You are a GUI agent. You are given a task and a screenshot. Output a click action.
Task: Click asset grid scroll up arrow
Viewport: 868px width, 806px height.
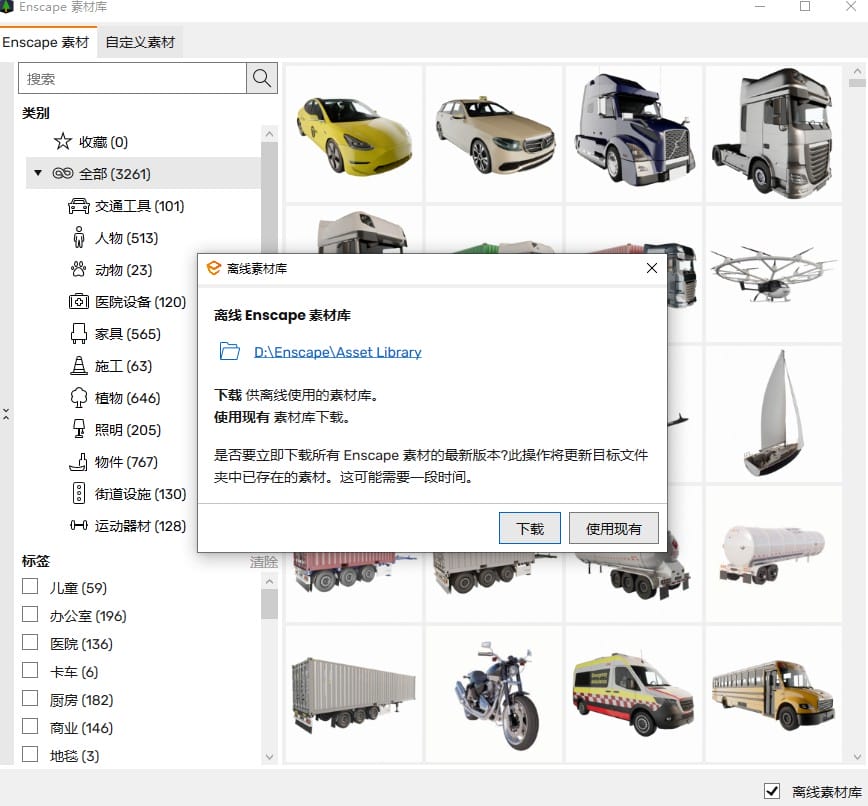tap(857, 71)
